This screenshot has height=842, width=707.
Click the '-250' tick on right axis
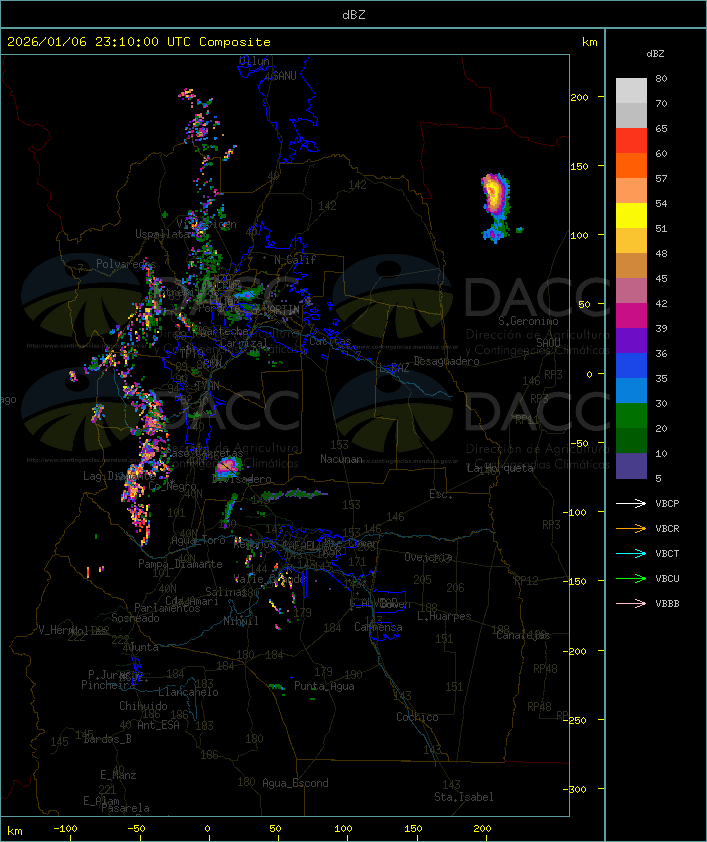coord(574,720)
